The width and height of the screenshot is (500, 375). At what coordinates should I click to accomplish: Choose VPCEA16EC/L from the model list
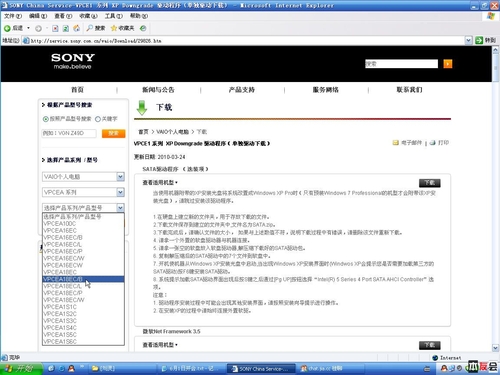tap(83, 245)
